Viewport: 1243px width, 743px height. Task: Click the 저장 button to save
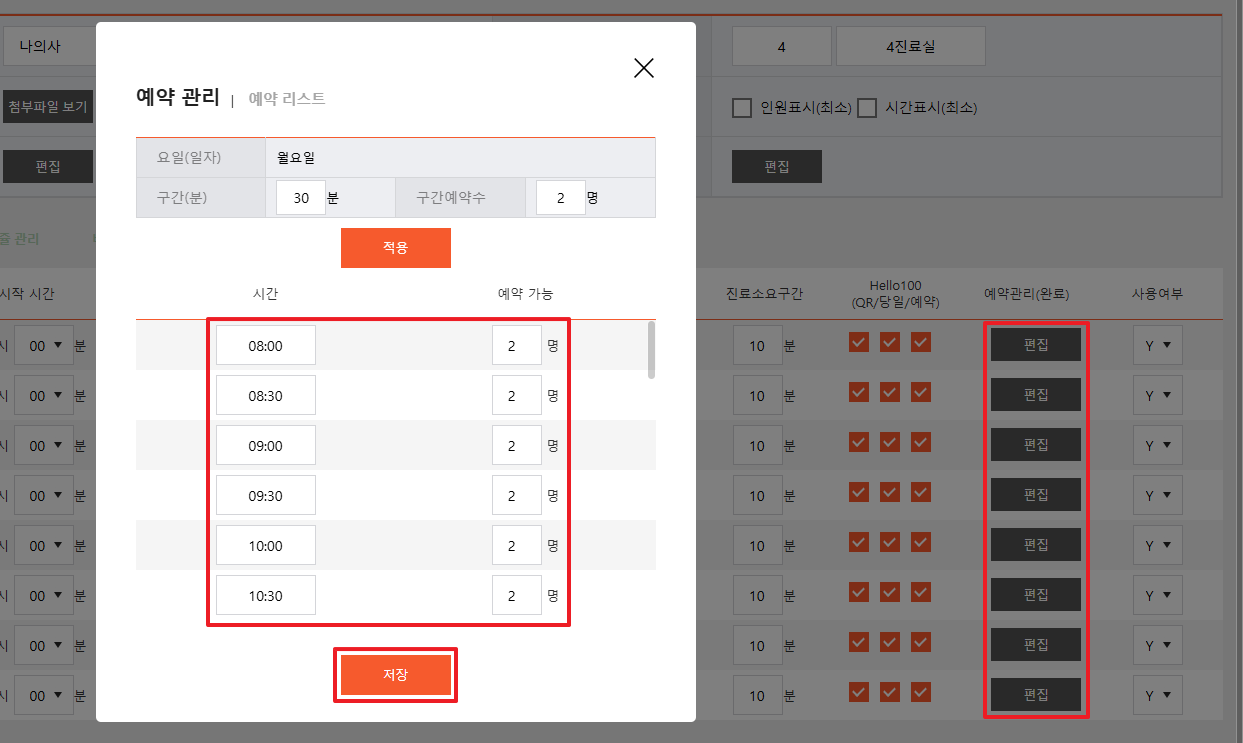[395, 675]
